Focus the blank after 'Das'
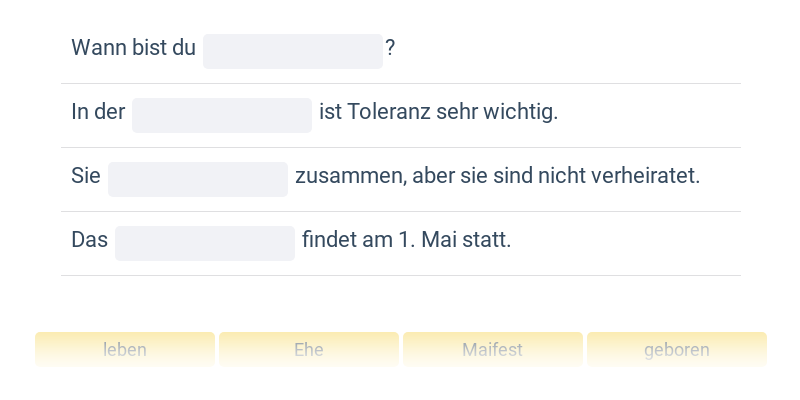The image size is (800, 400). [205, 243]
